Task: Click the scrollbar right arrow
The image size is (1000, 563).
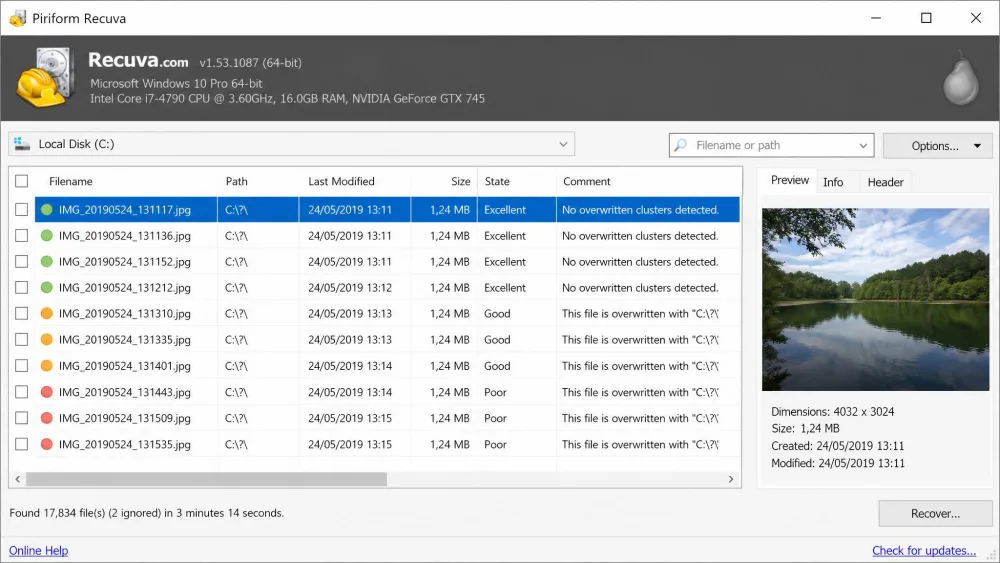Action: [731, 479]
